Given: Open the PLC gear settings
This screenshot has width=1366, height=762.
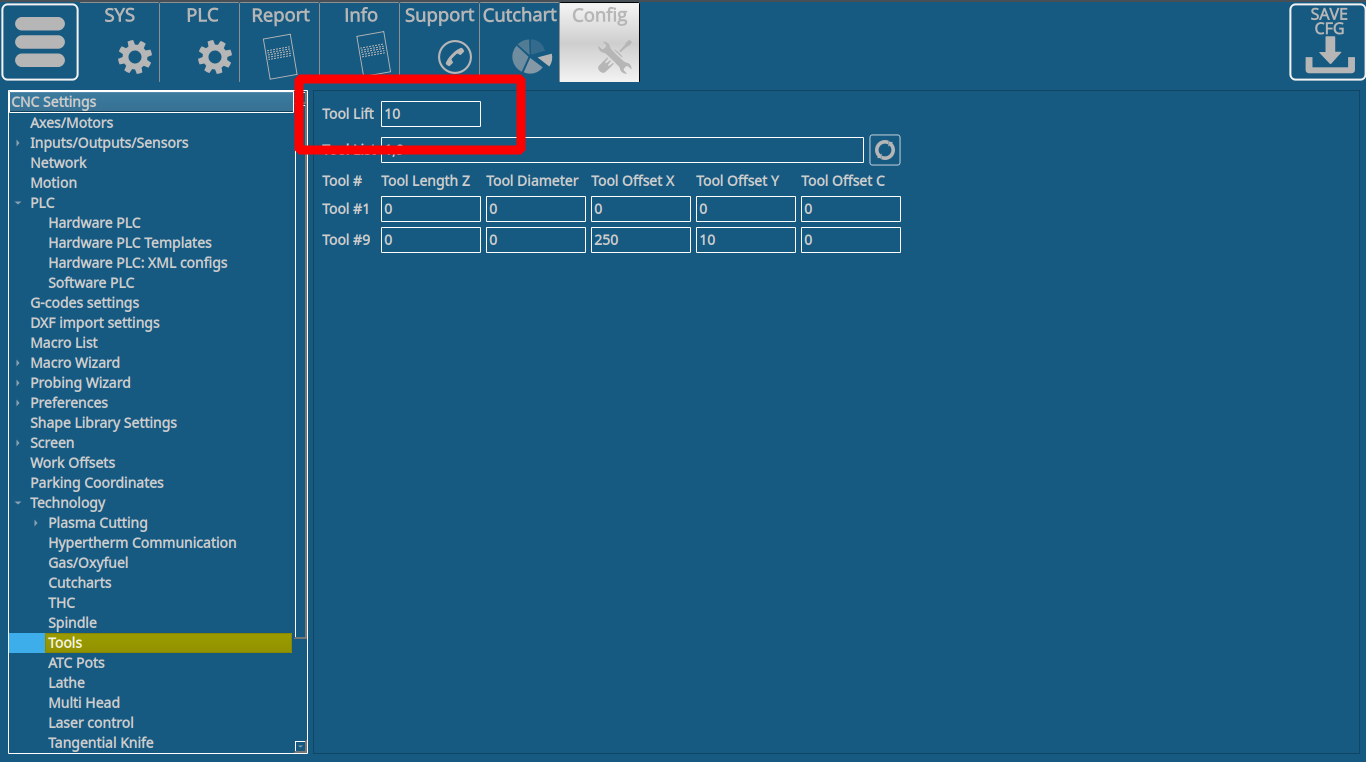Looking at the screenshot, I should tap(214, 58).
